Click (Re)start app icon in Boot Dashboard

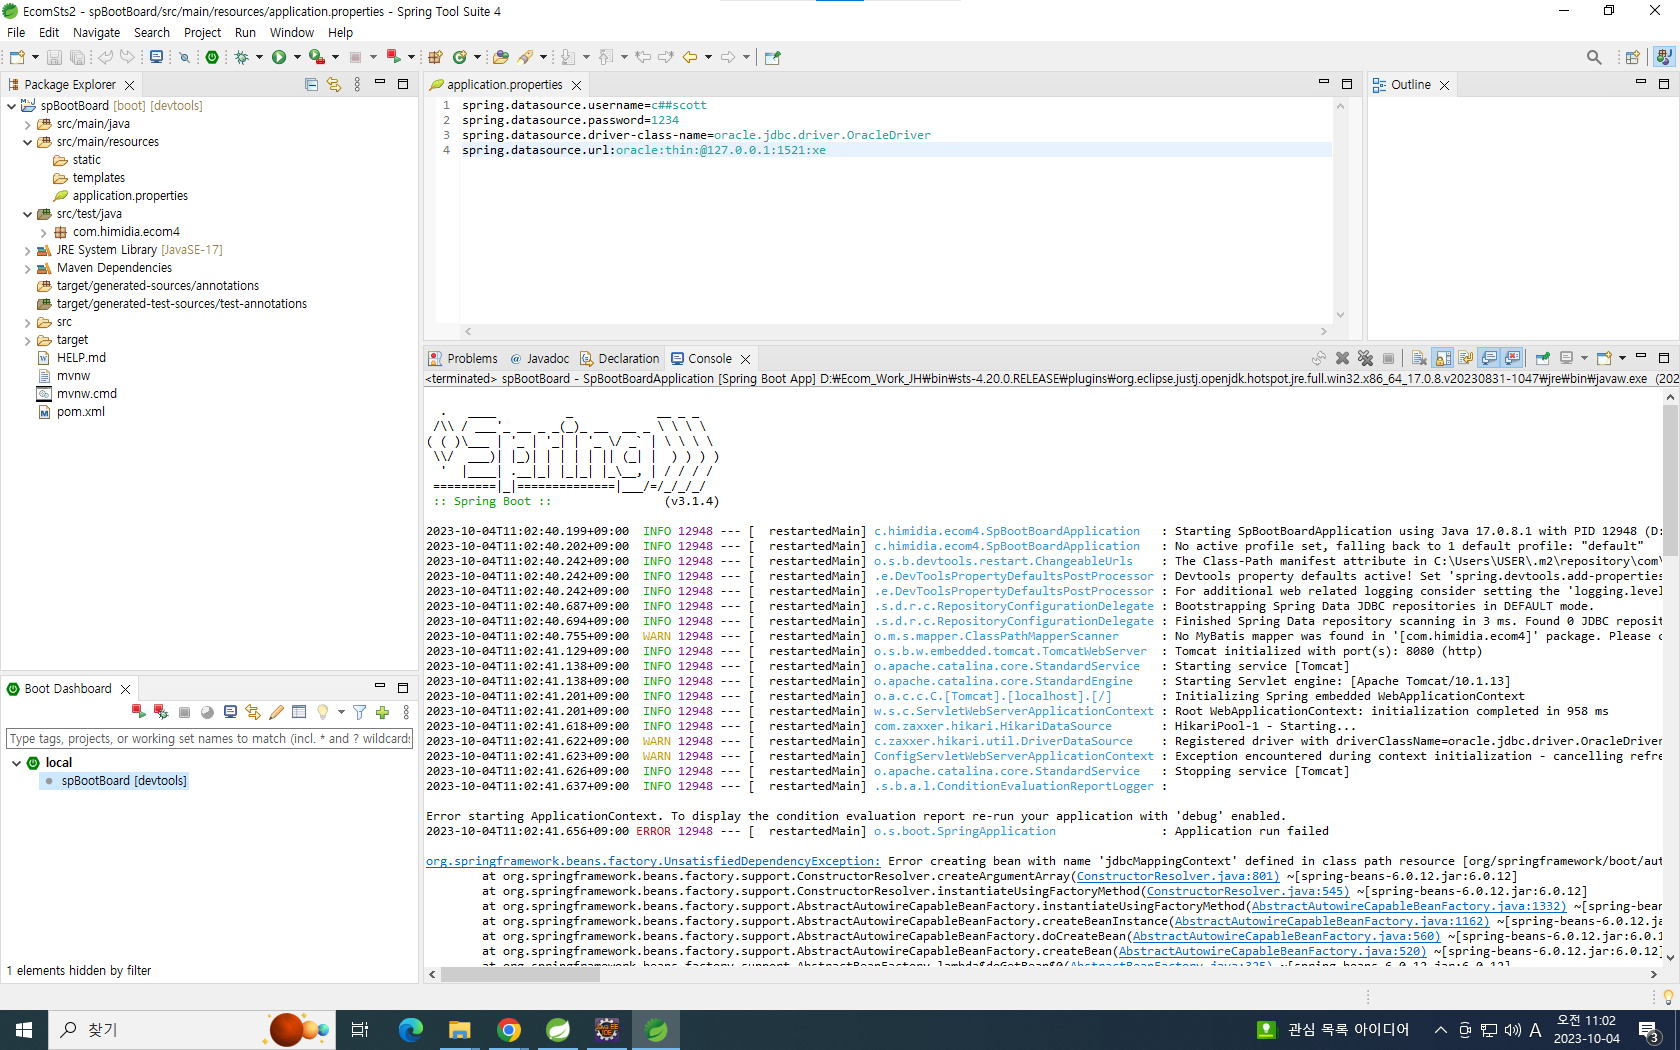pyautogui.click(x=138, y=712)
